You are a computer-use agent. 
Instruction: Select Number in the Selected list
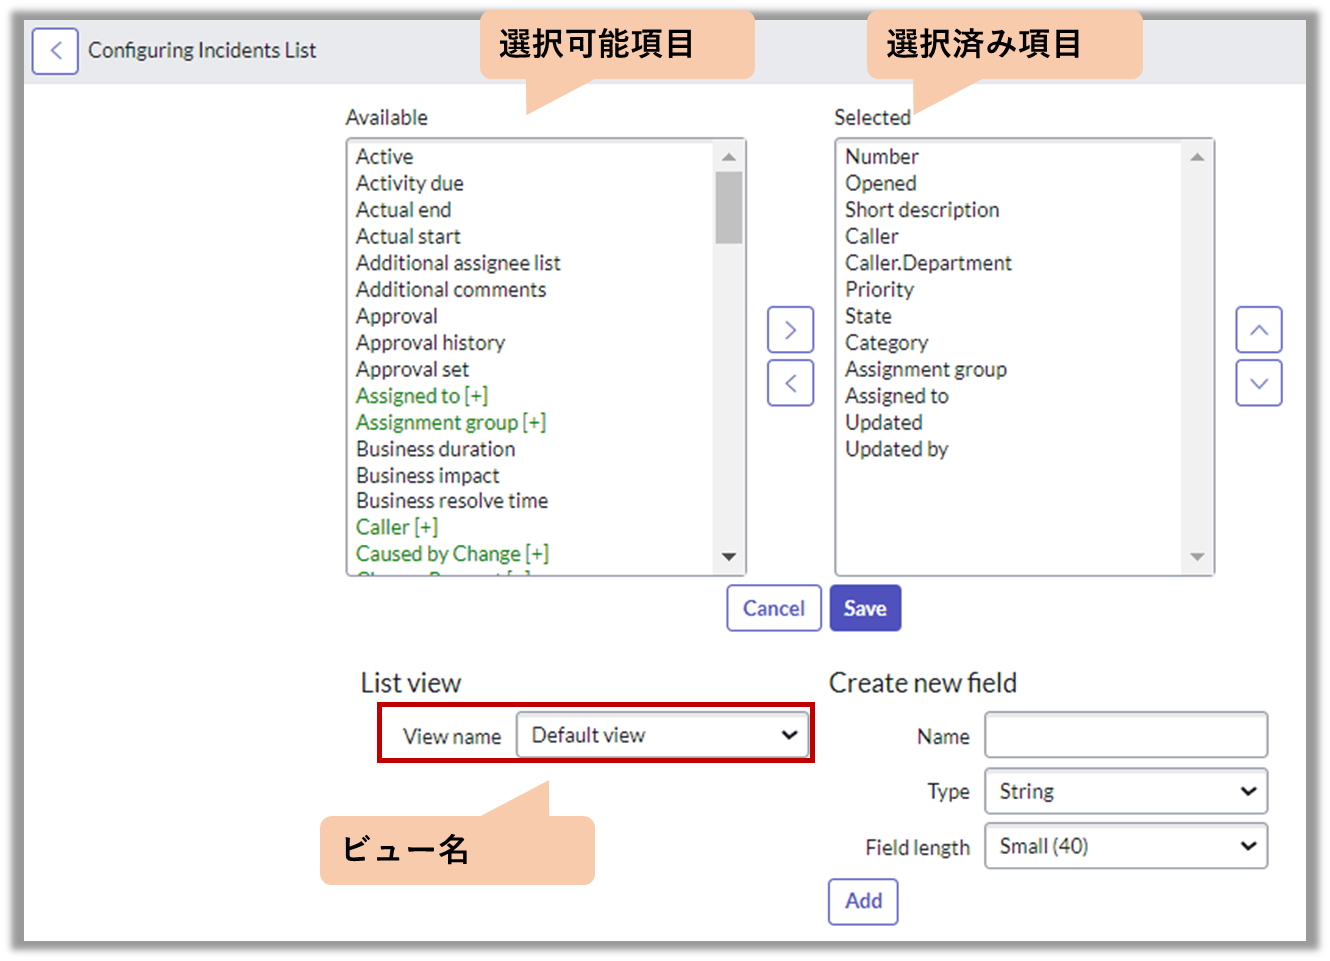coord(881,156)
